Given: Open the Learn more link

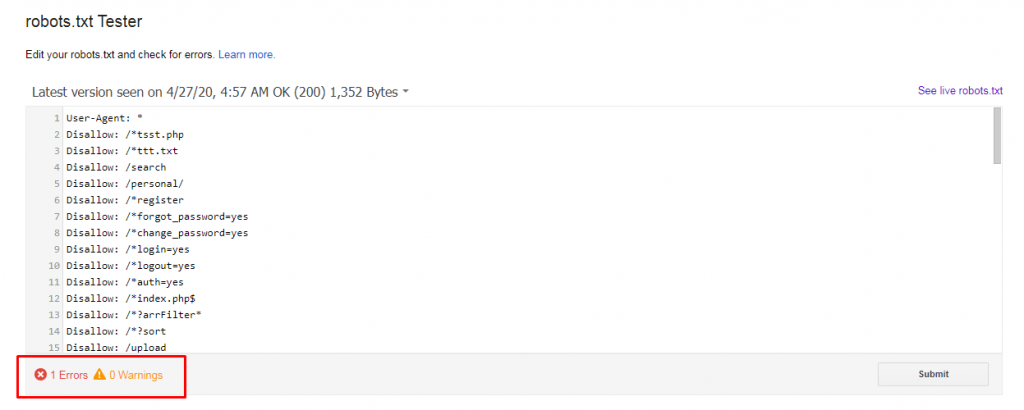Looking at the screenshot, I should click(247, 55).
